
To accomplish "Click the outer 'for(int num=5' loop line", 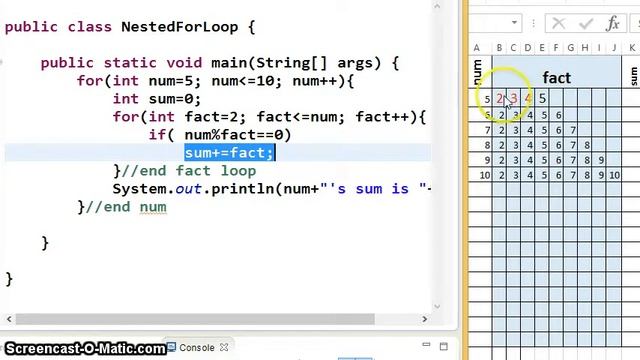I will click(216, 81).
